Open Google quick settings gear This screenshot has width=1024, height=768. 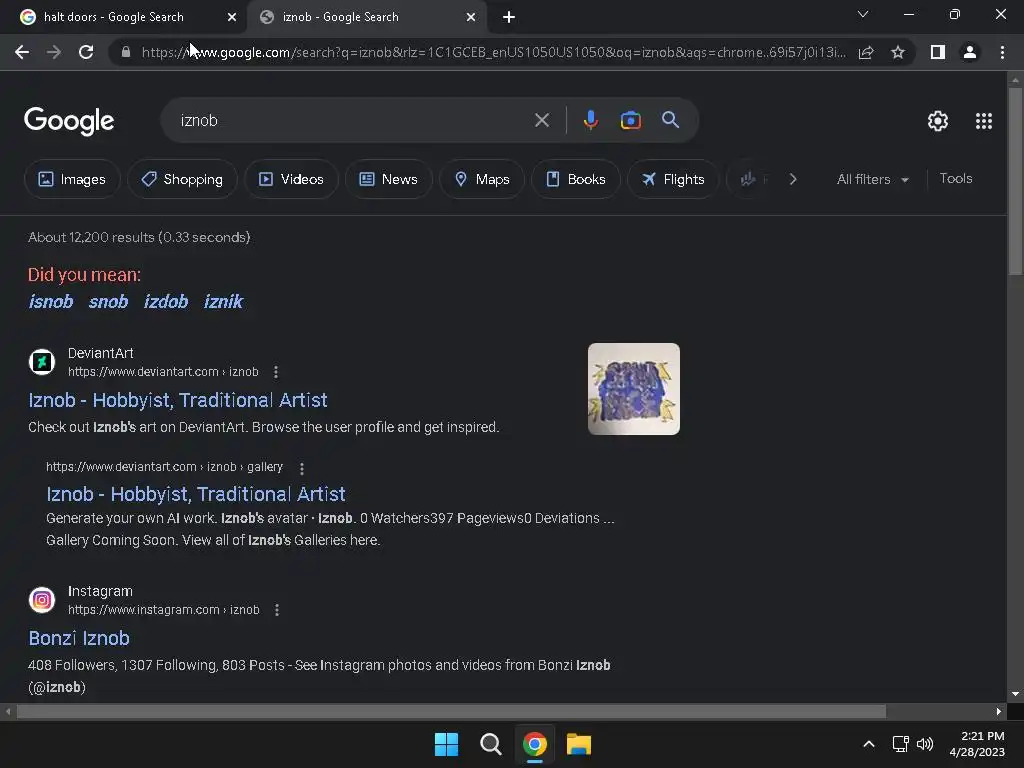pos(938,121)
